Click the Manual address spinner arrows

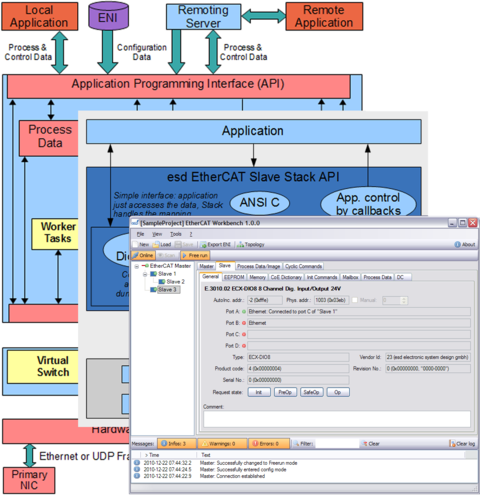tap(404, 300)
